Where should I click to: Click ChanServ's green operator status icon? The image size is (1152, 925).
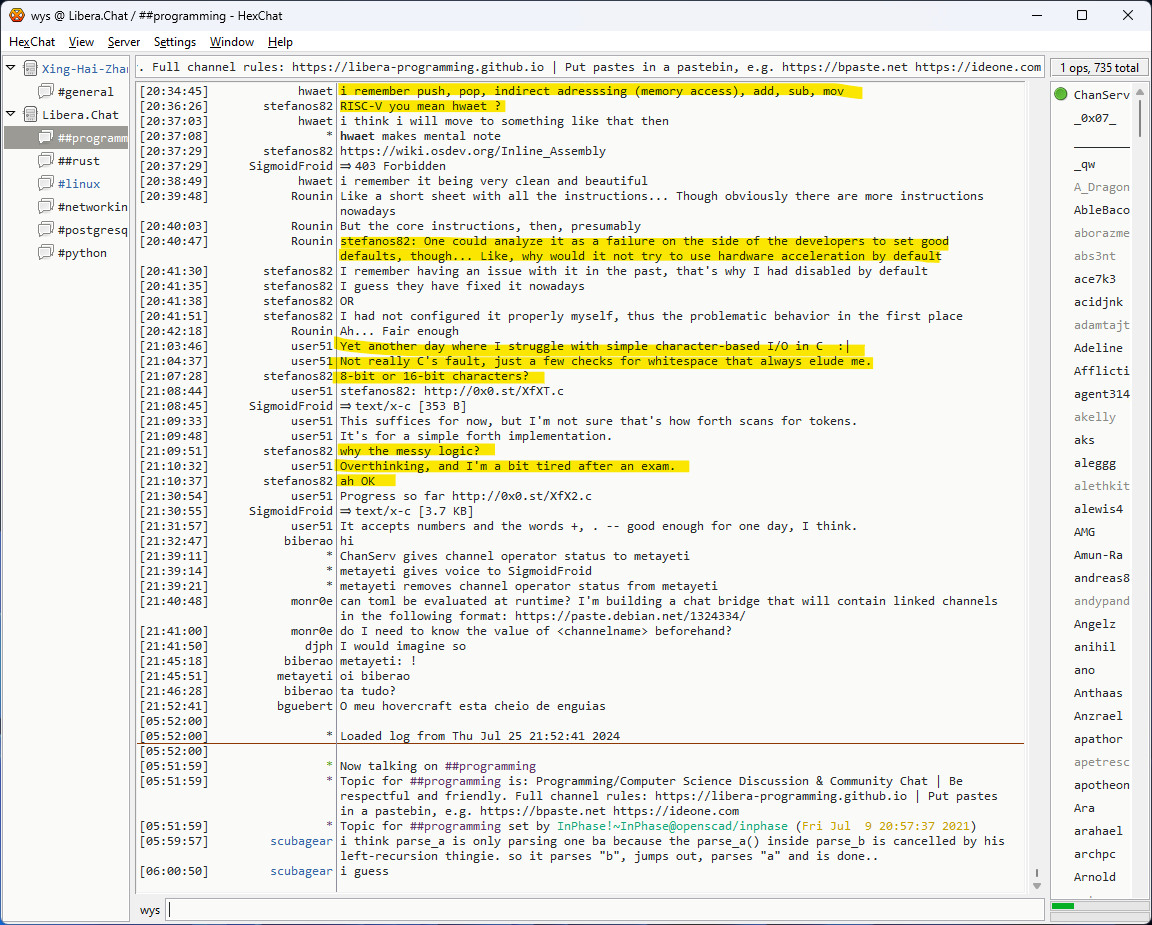(1060, 95)
